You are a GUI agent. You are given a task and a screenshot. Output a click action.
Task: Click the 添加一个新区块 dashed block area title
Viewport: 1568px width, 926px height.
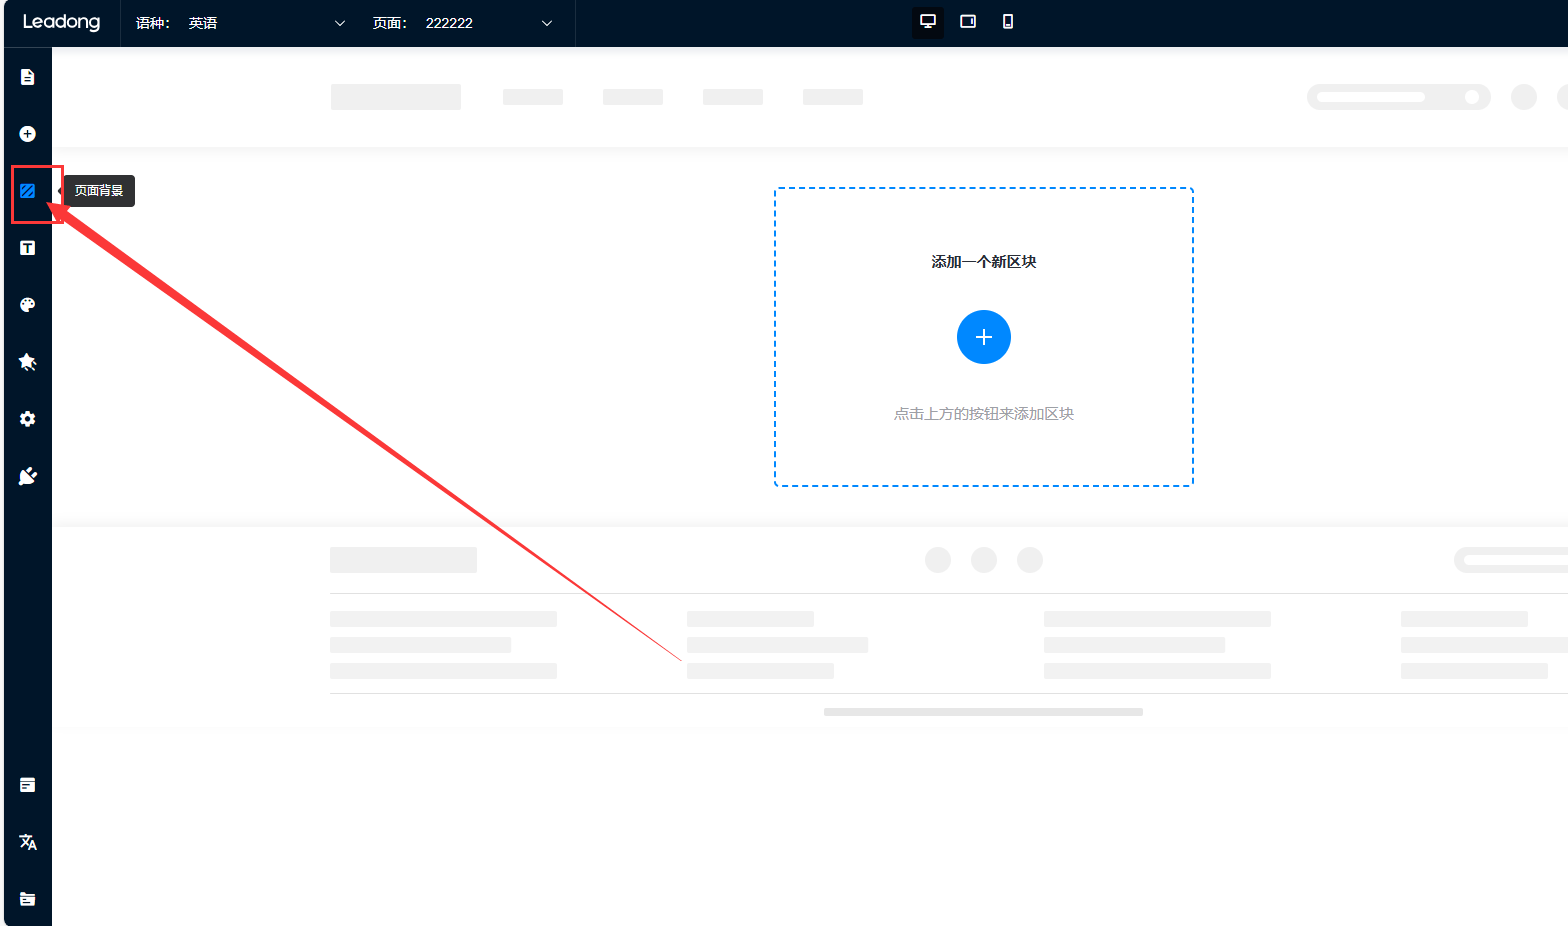click(x=984, y=262)
